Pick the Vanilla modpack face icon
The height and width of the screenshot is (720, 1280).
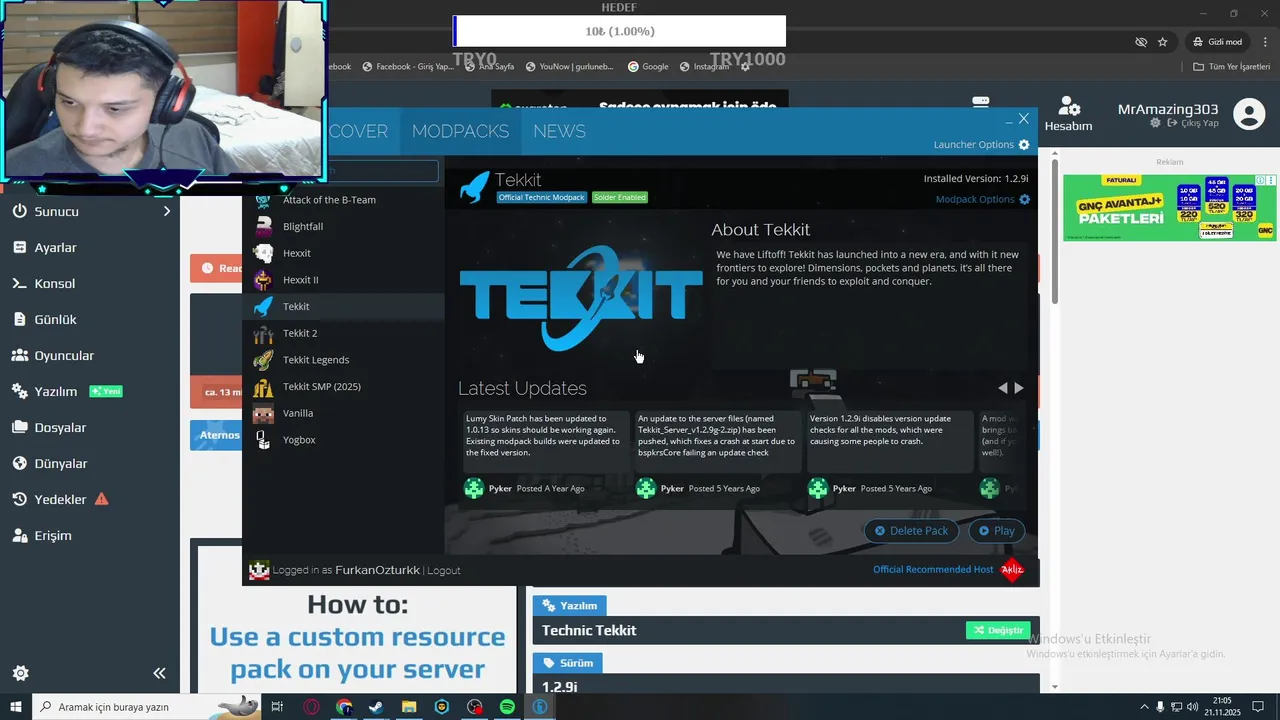pyautogui.click(x=263, y=413)
